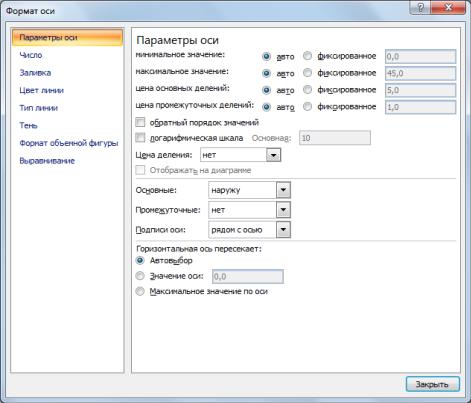
Task: Click the help question mark icon
Action: click(x=420, y=8)
